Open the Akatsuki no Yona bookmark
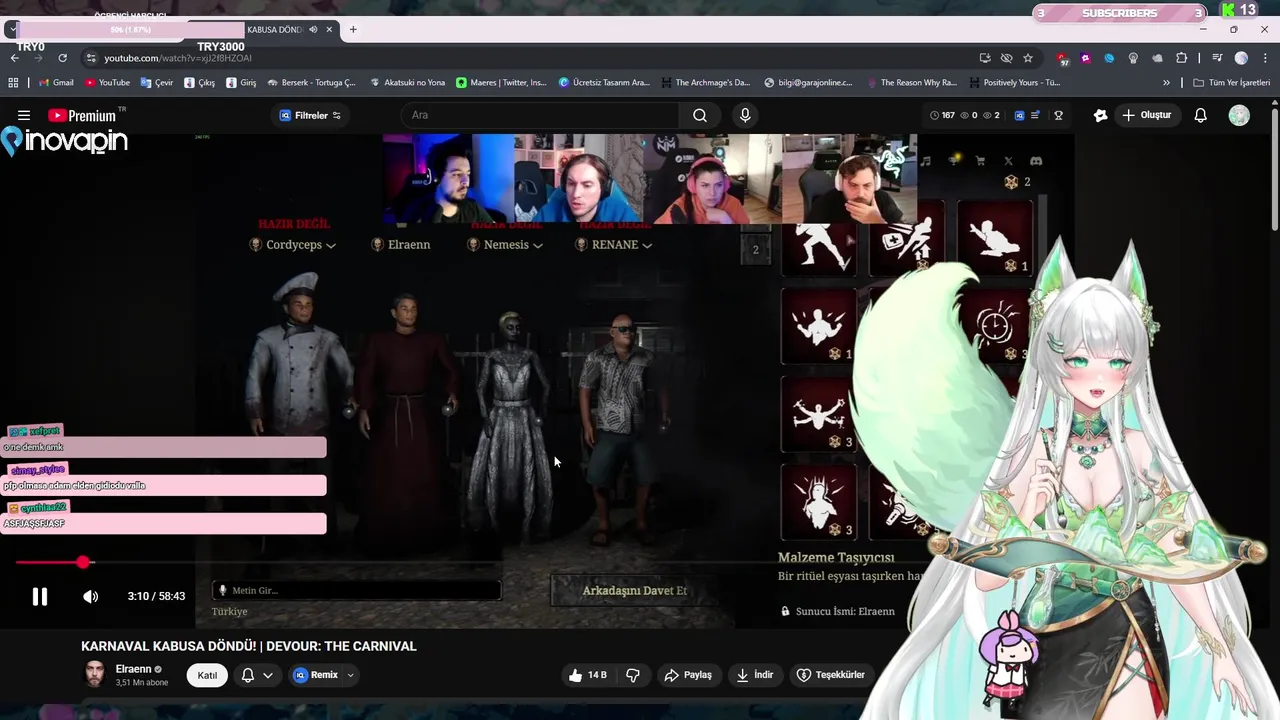The height and width of the screenshot is (720, 1280). 407,83
